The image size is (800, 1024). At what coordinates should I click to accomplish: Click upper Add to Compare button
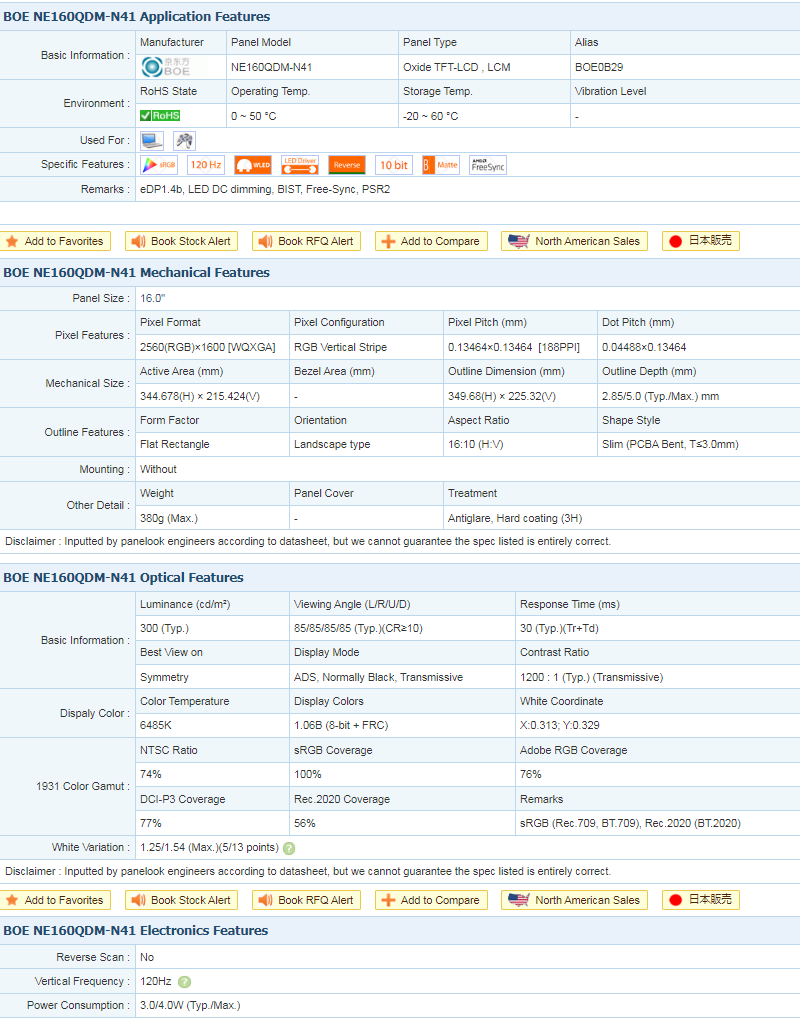point(432,241)
